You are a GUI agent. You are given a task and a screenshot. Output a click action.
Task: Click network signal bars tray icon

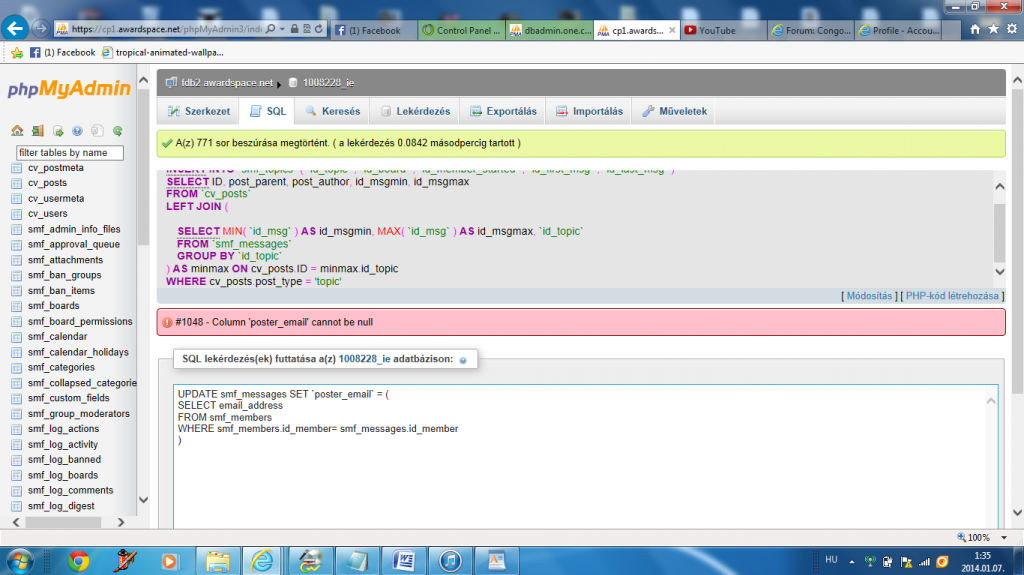924,561
